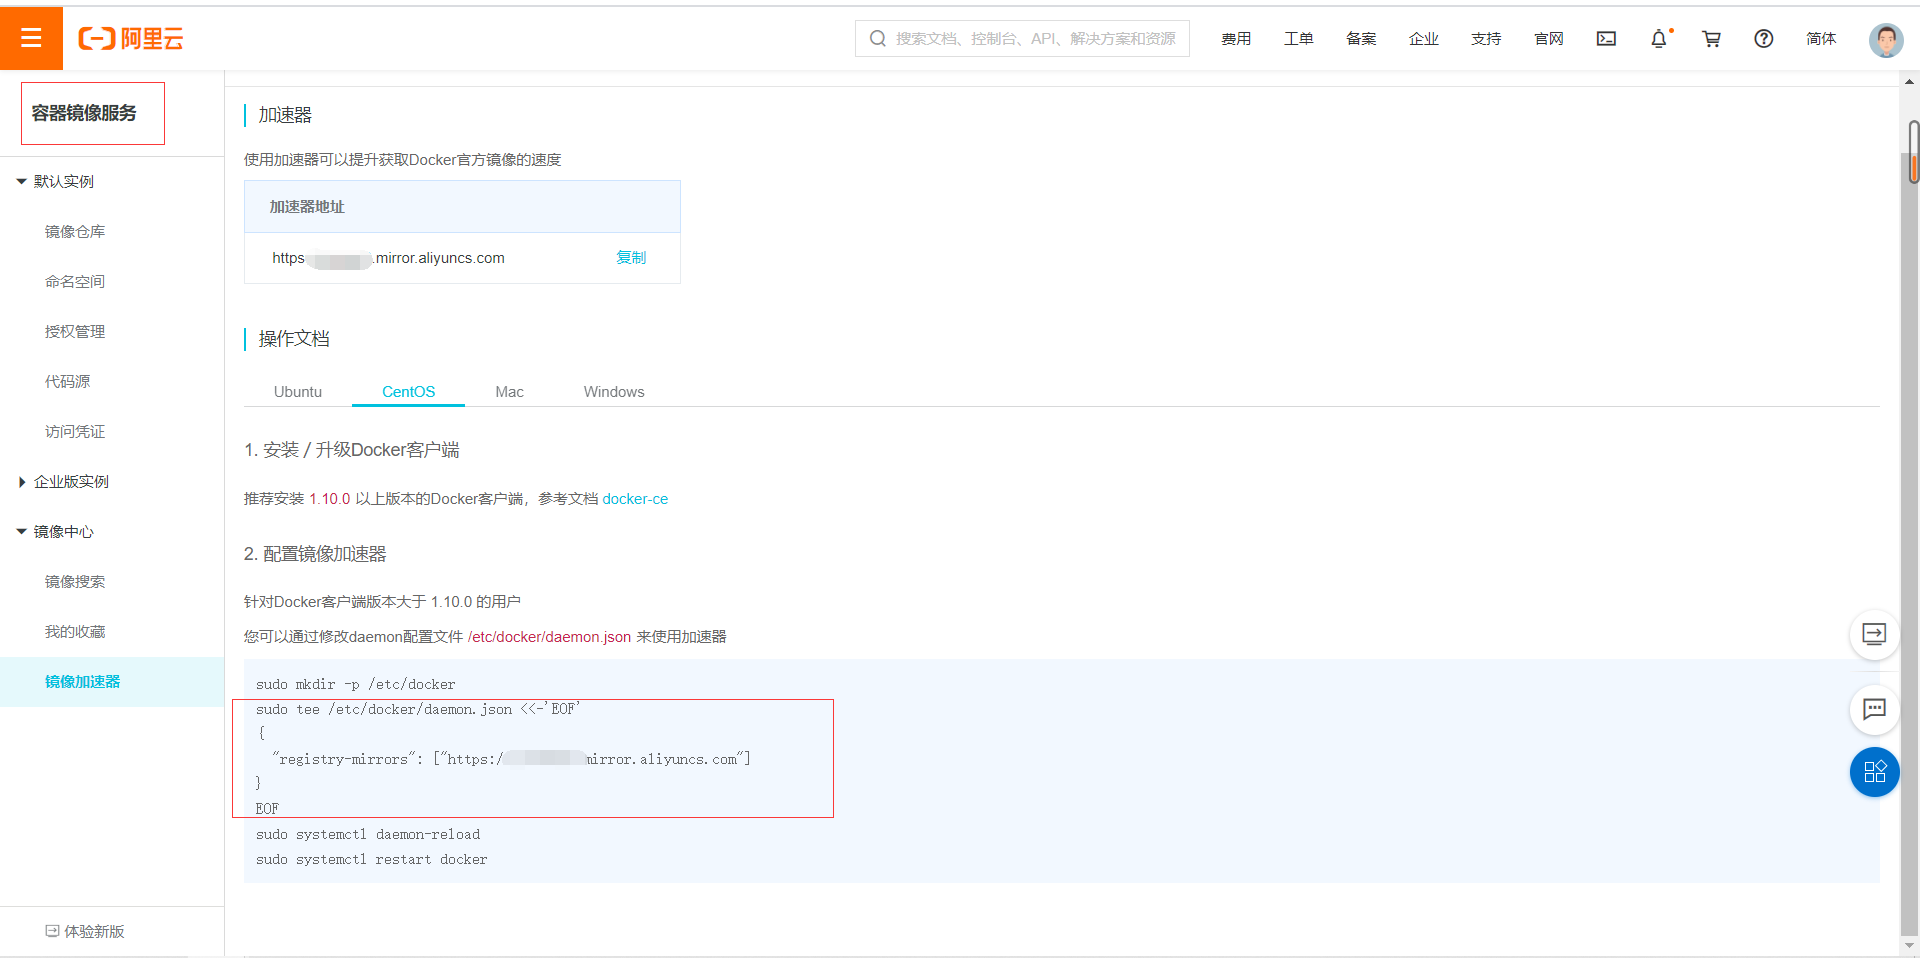Screen dimensions: 1920x958
Task: Open the 费用 menu
Action: pyautogui.click(x=1236, y=39)
